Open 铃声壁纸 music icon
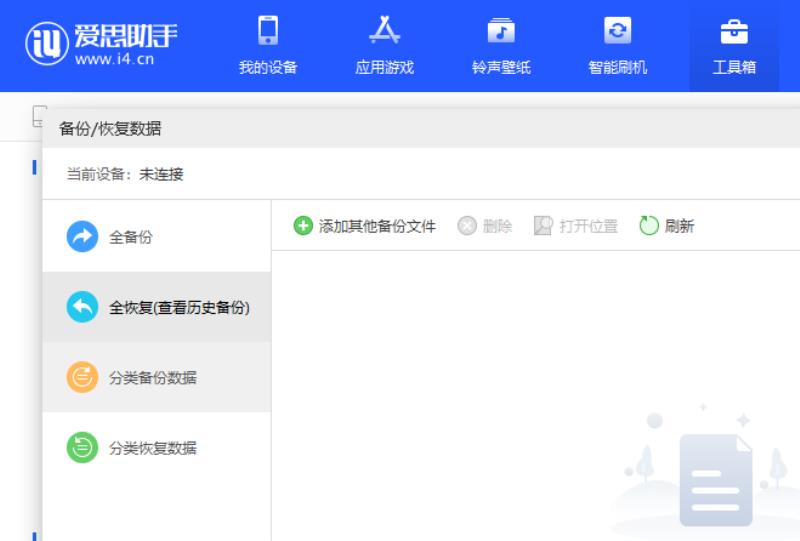 [x=501, y=31]
